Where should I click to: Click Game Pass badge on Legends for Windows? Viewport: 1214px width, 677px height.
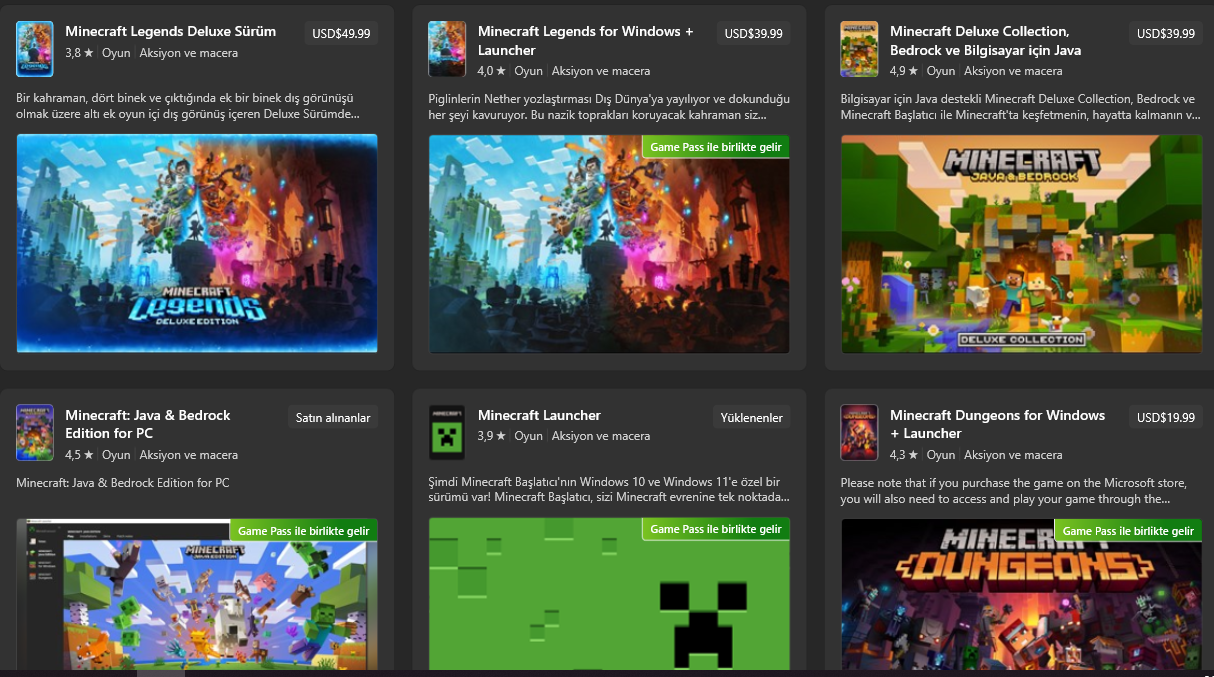(715, 146)
